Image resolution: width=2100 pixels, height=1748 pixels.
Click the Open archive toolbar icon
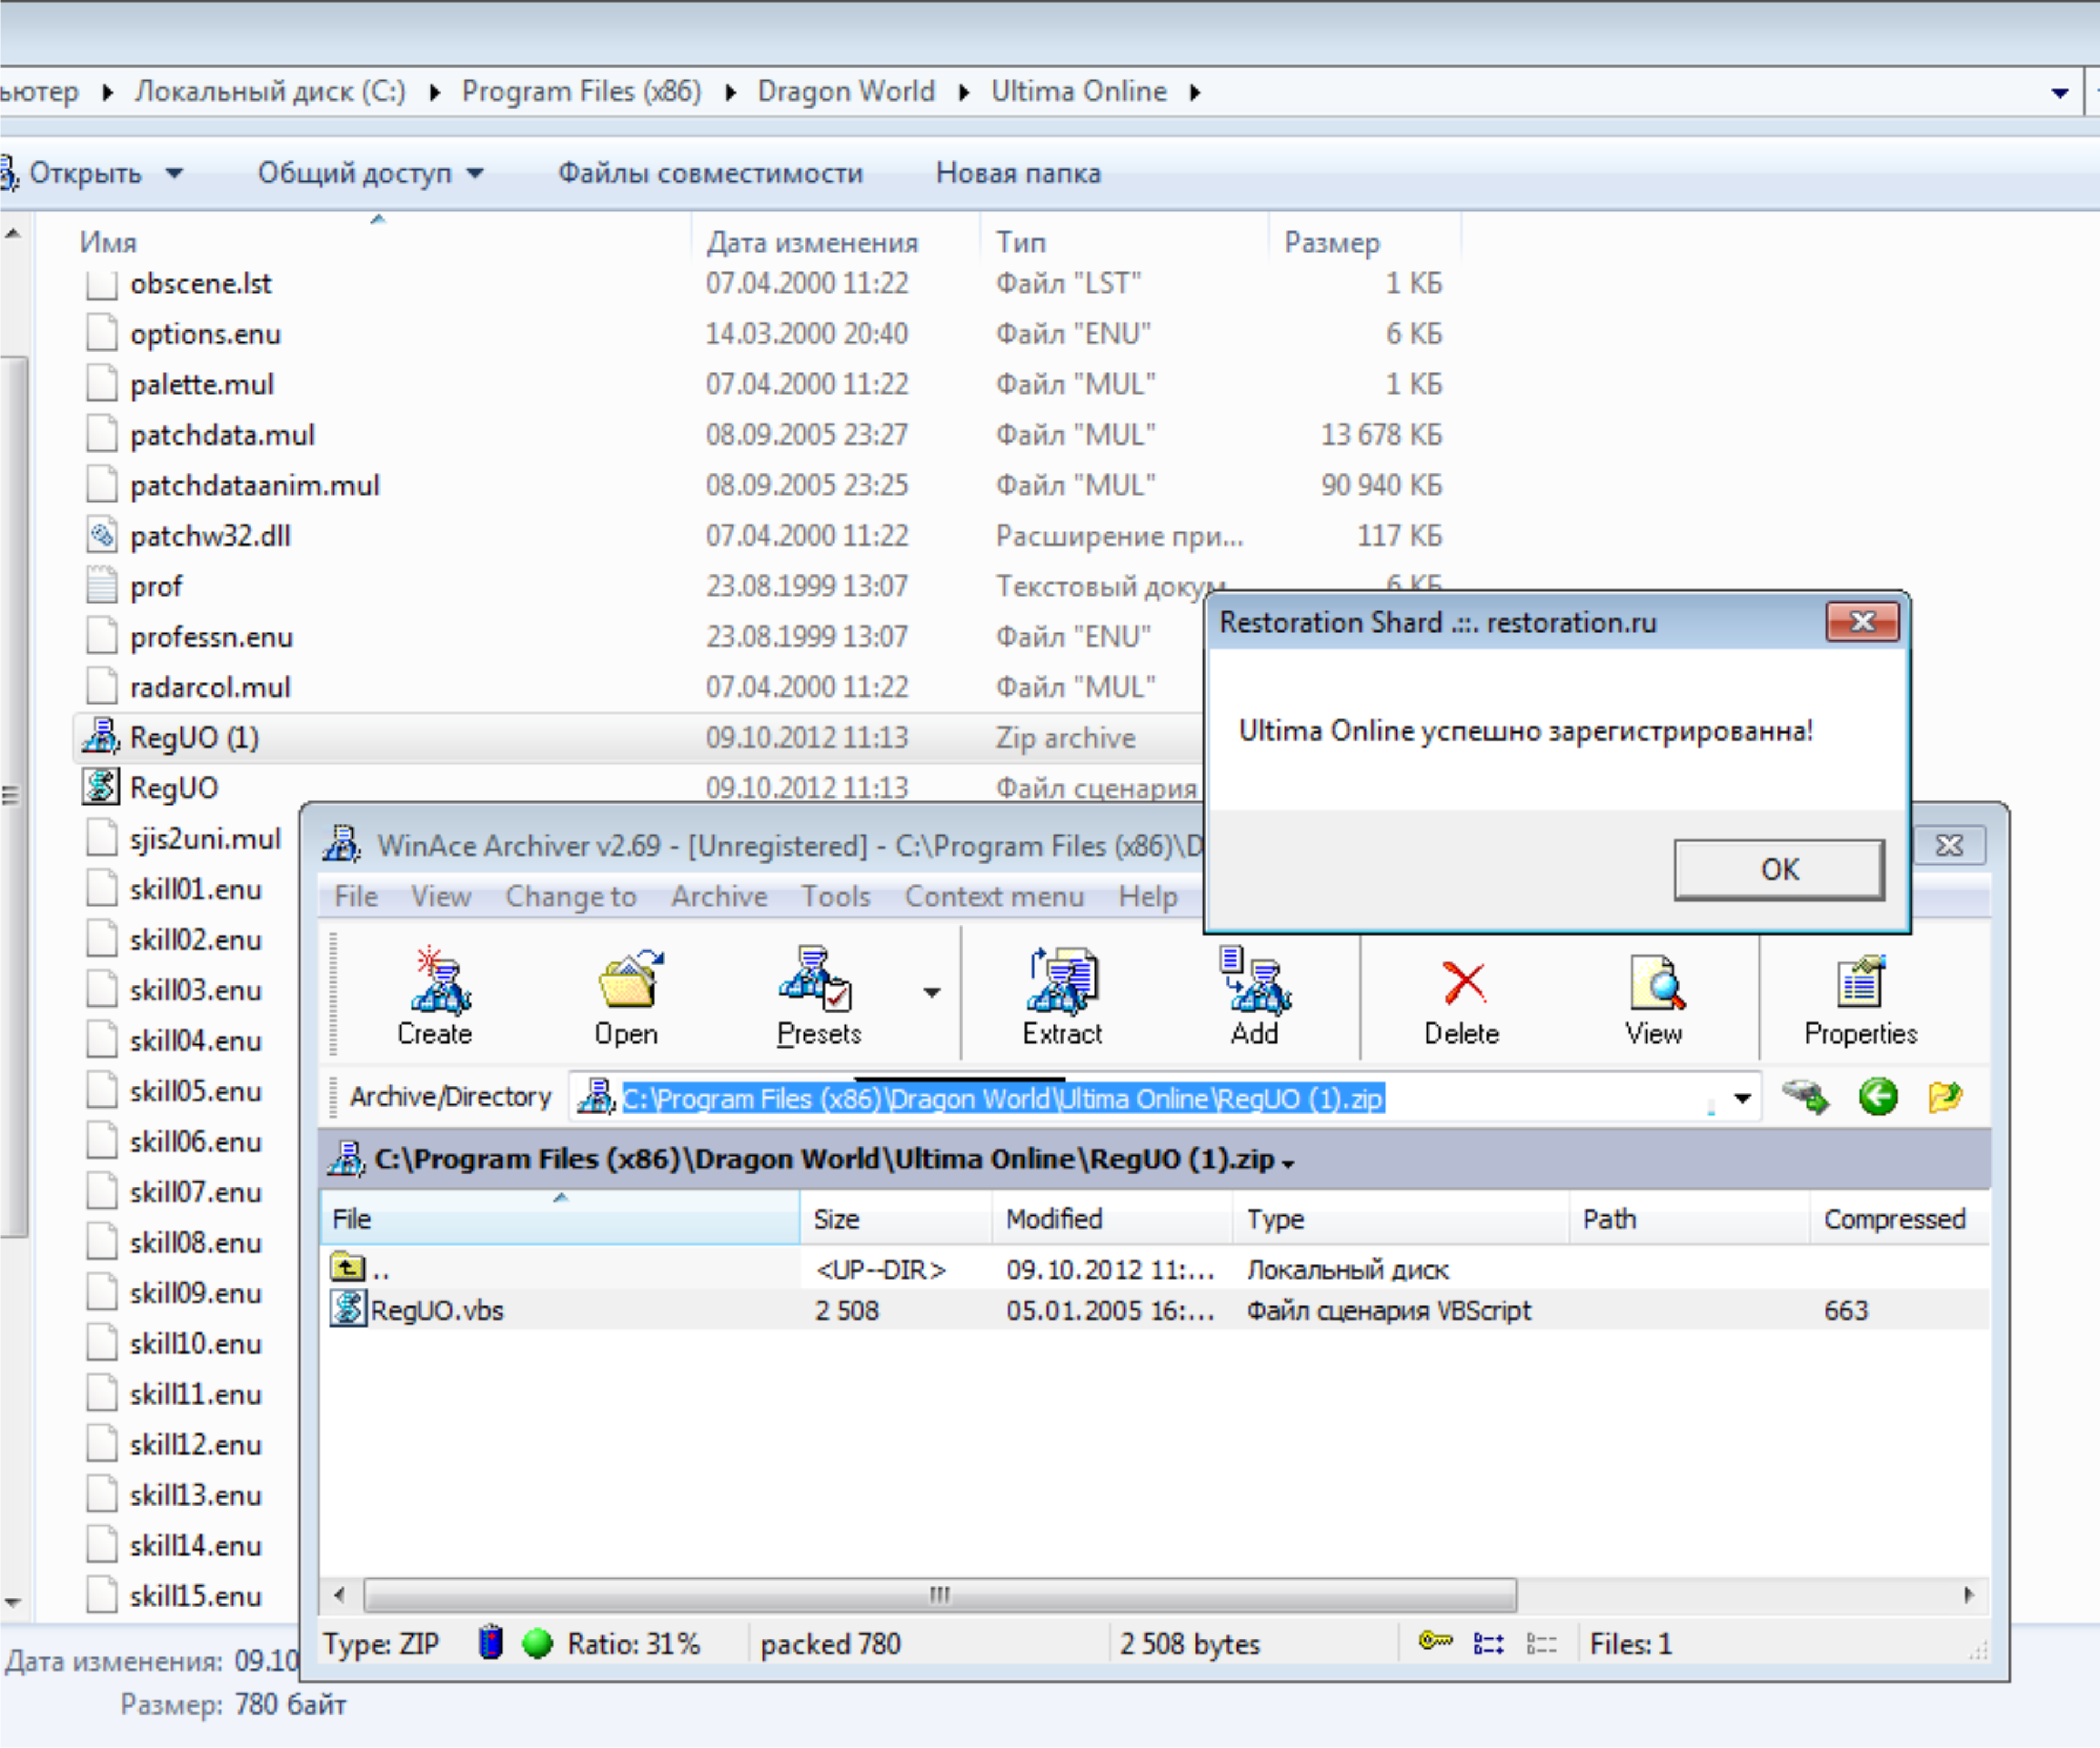(x=627, y=982)
